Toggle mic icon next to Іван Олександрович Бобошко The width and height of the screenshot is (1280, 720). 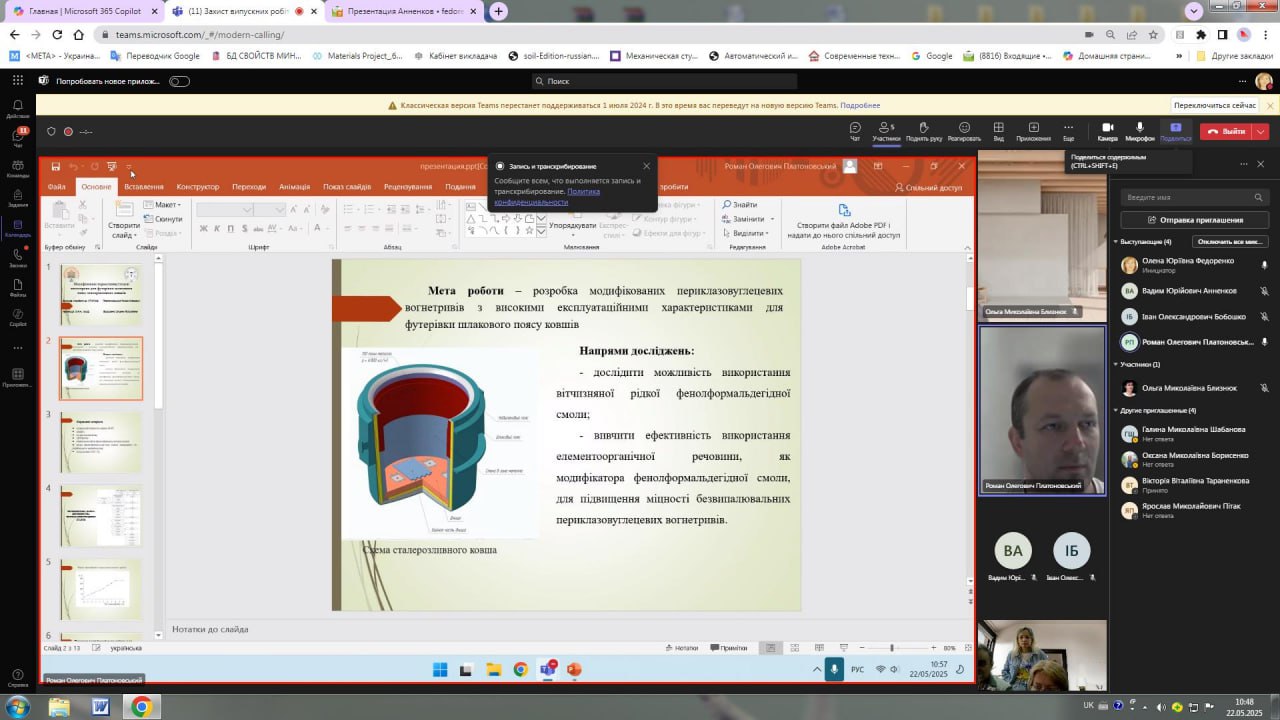tap(1264, 317)
